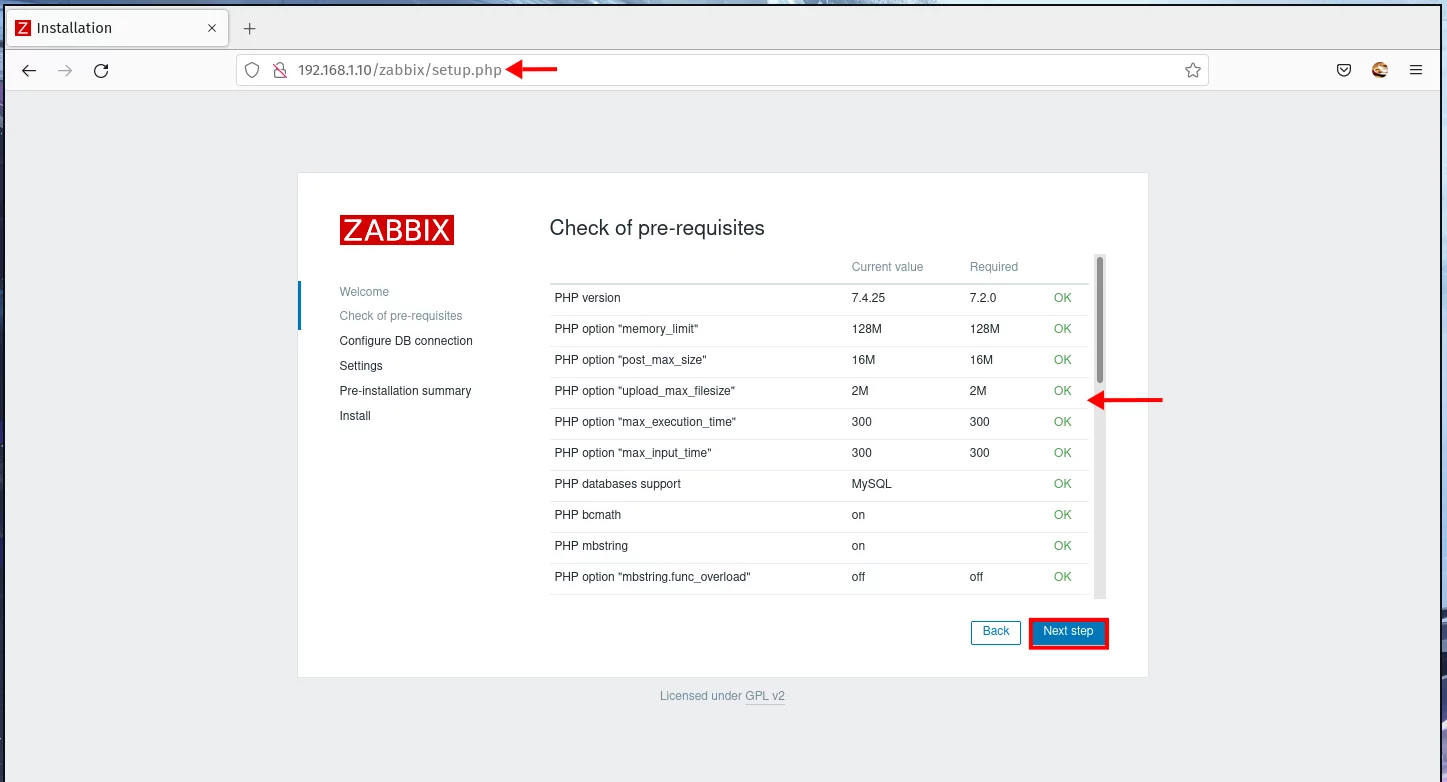Click the pre-requisites list scrollbar

click(1100, 320)
